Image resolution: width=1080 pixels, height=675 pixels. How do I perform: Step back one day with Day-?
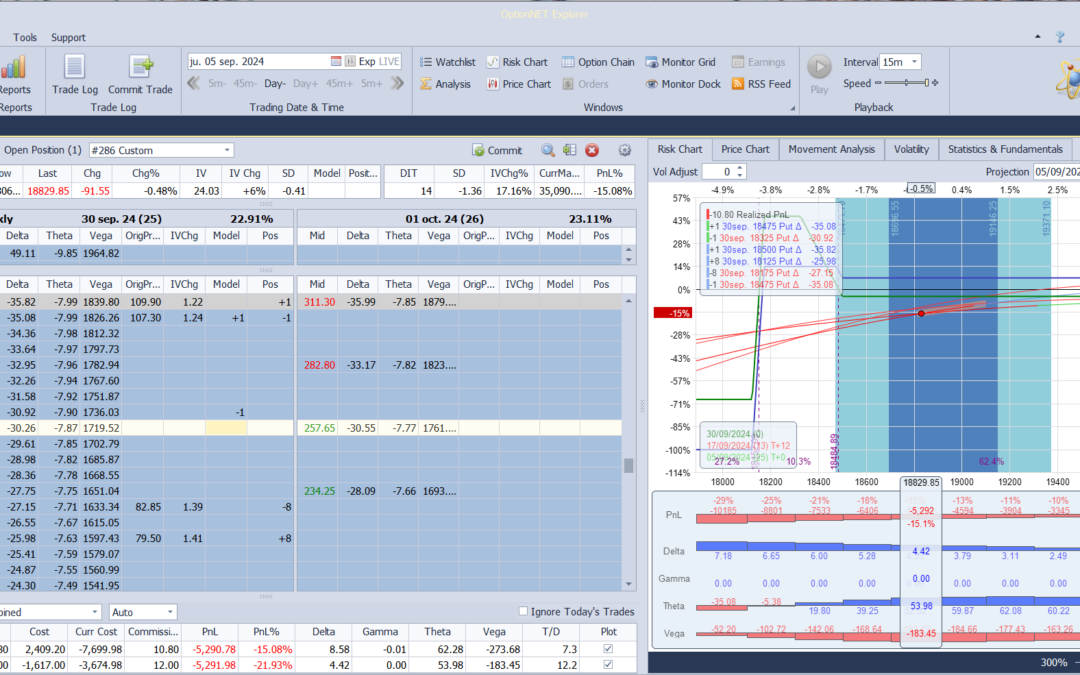tap(275, 83)
